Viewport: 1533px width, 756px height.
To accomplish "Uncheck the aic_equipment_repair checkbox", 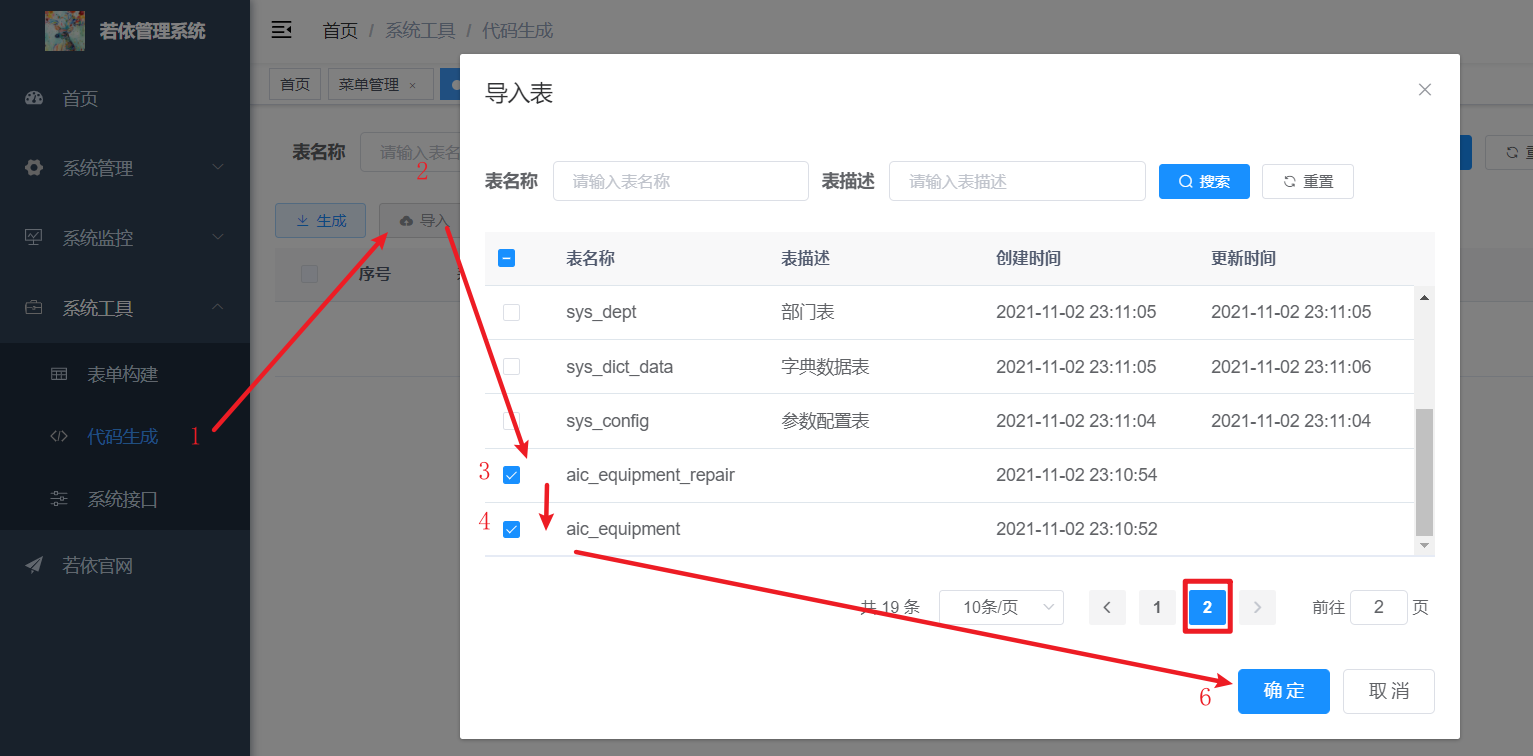I will click(511, 475).
